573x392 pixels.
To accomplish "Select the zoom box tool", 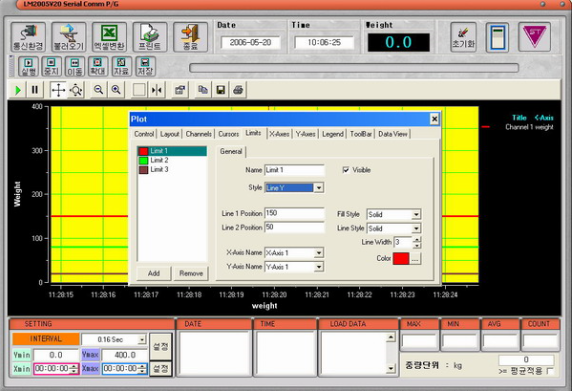I will click(x=139, y=90).
